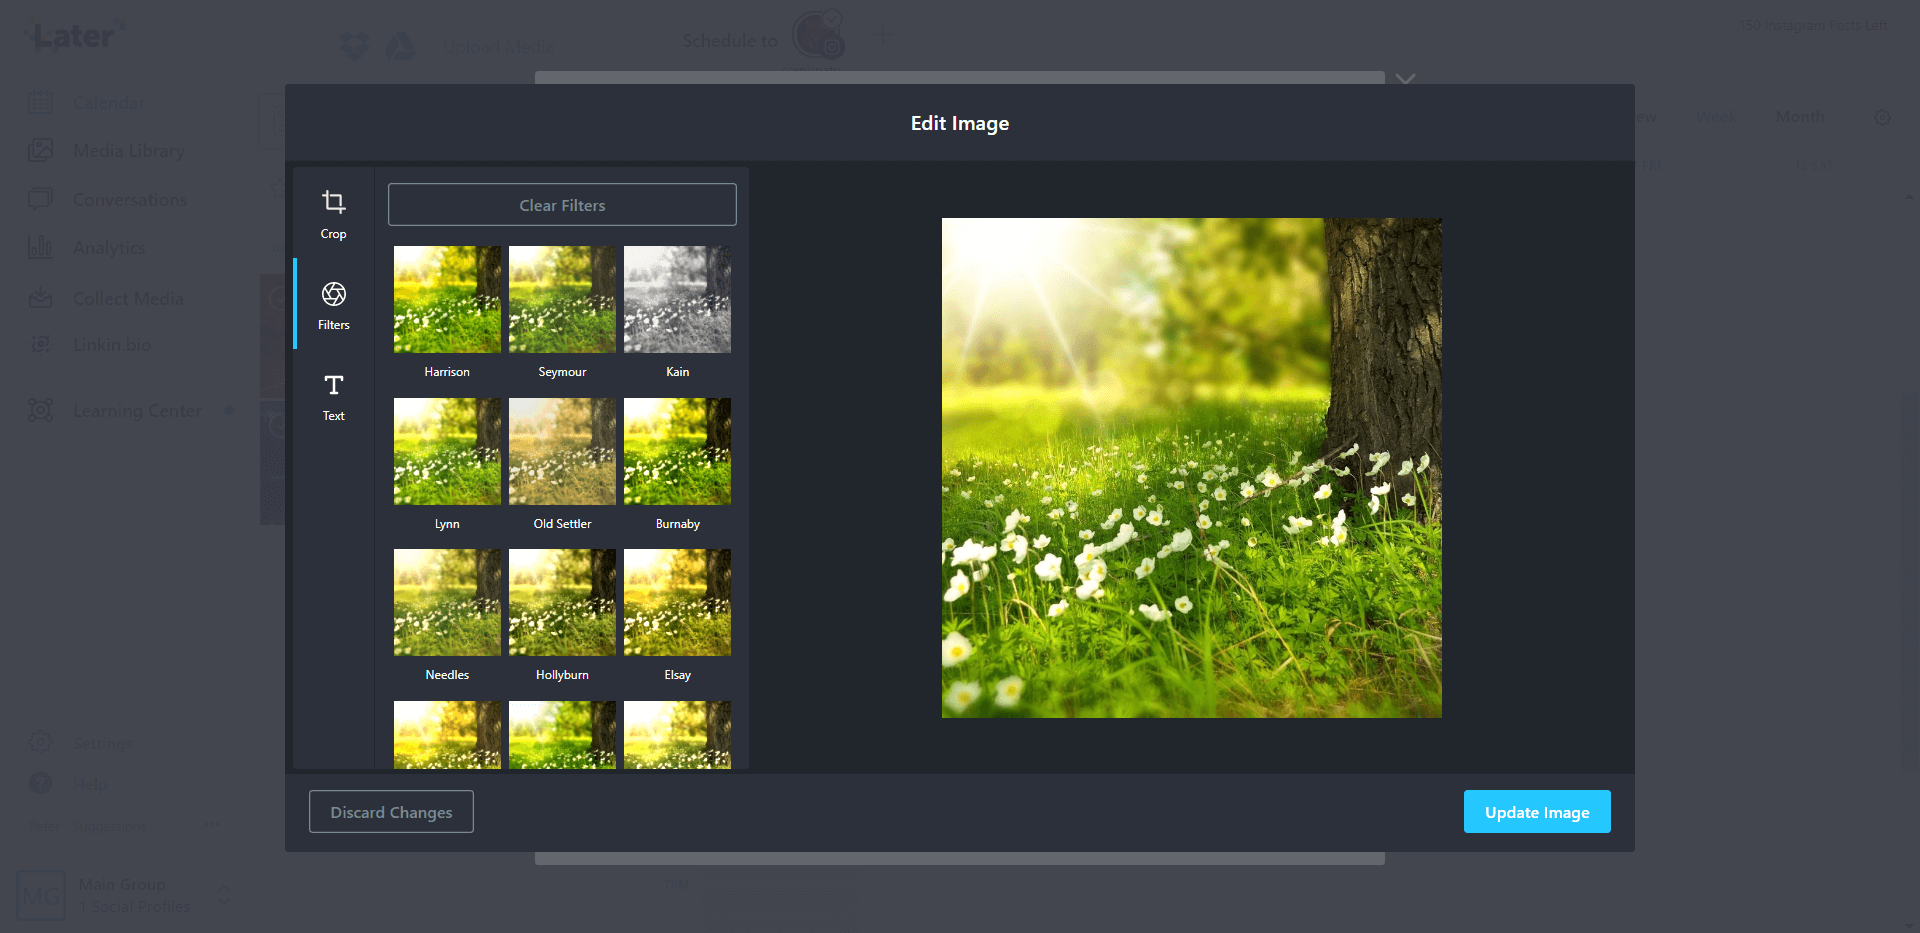
Task: Click the Media Library icon in sidebar
Action: click(40, 150)
